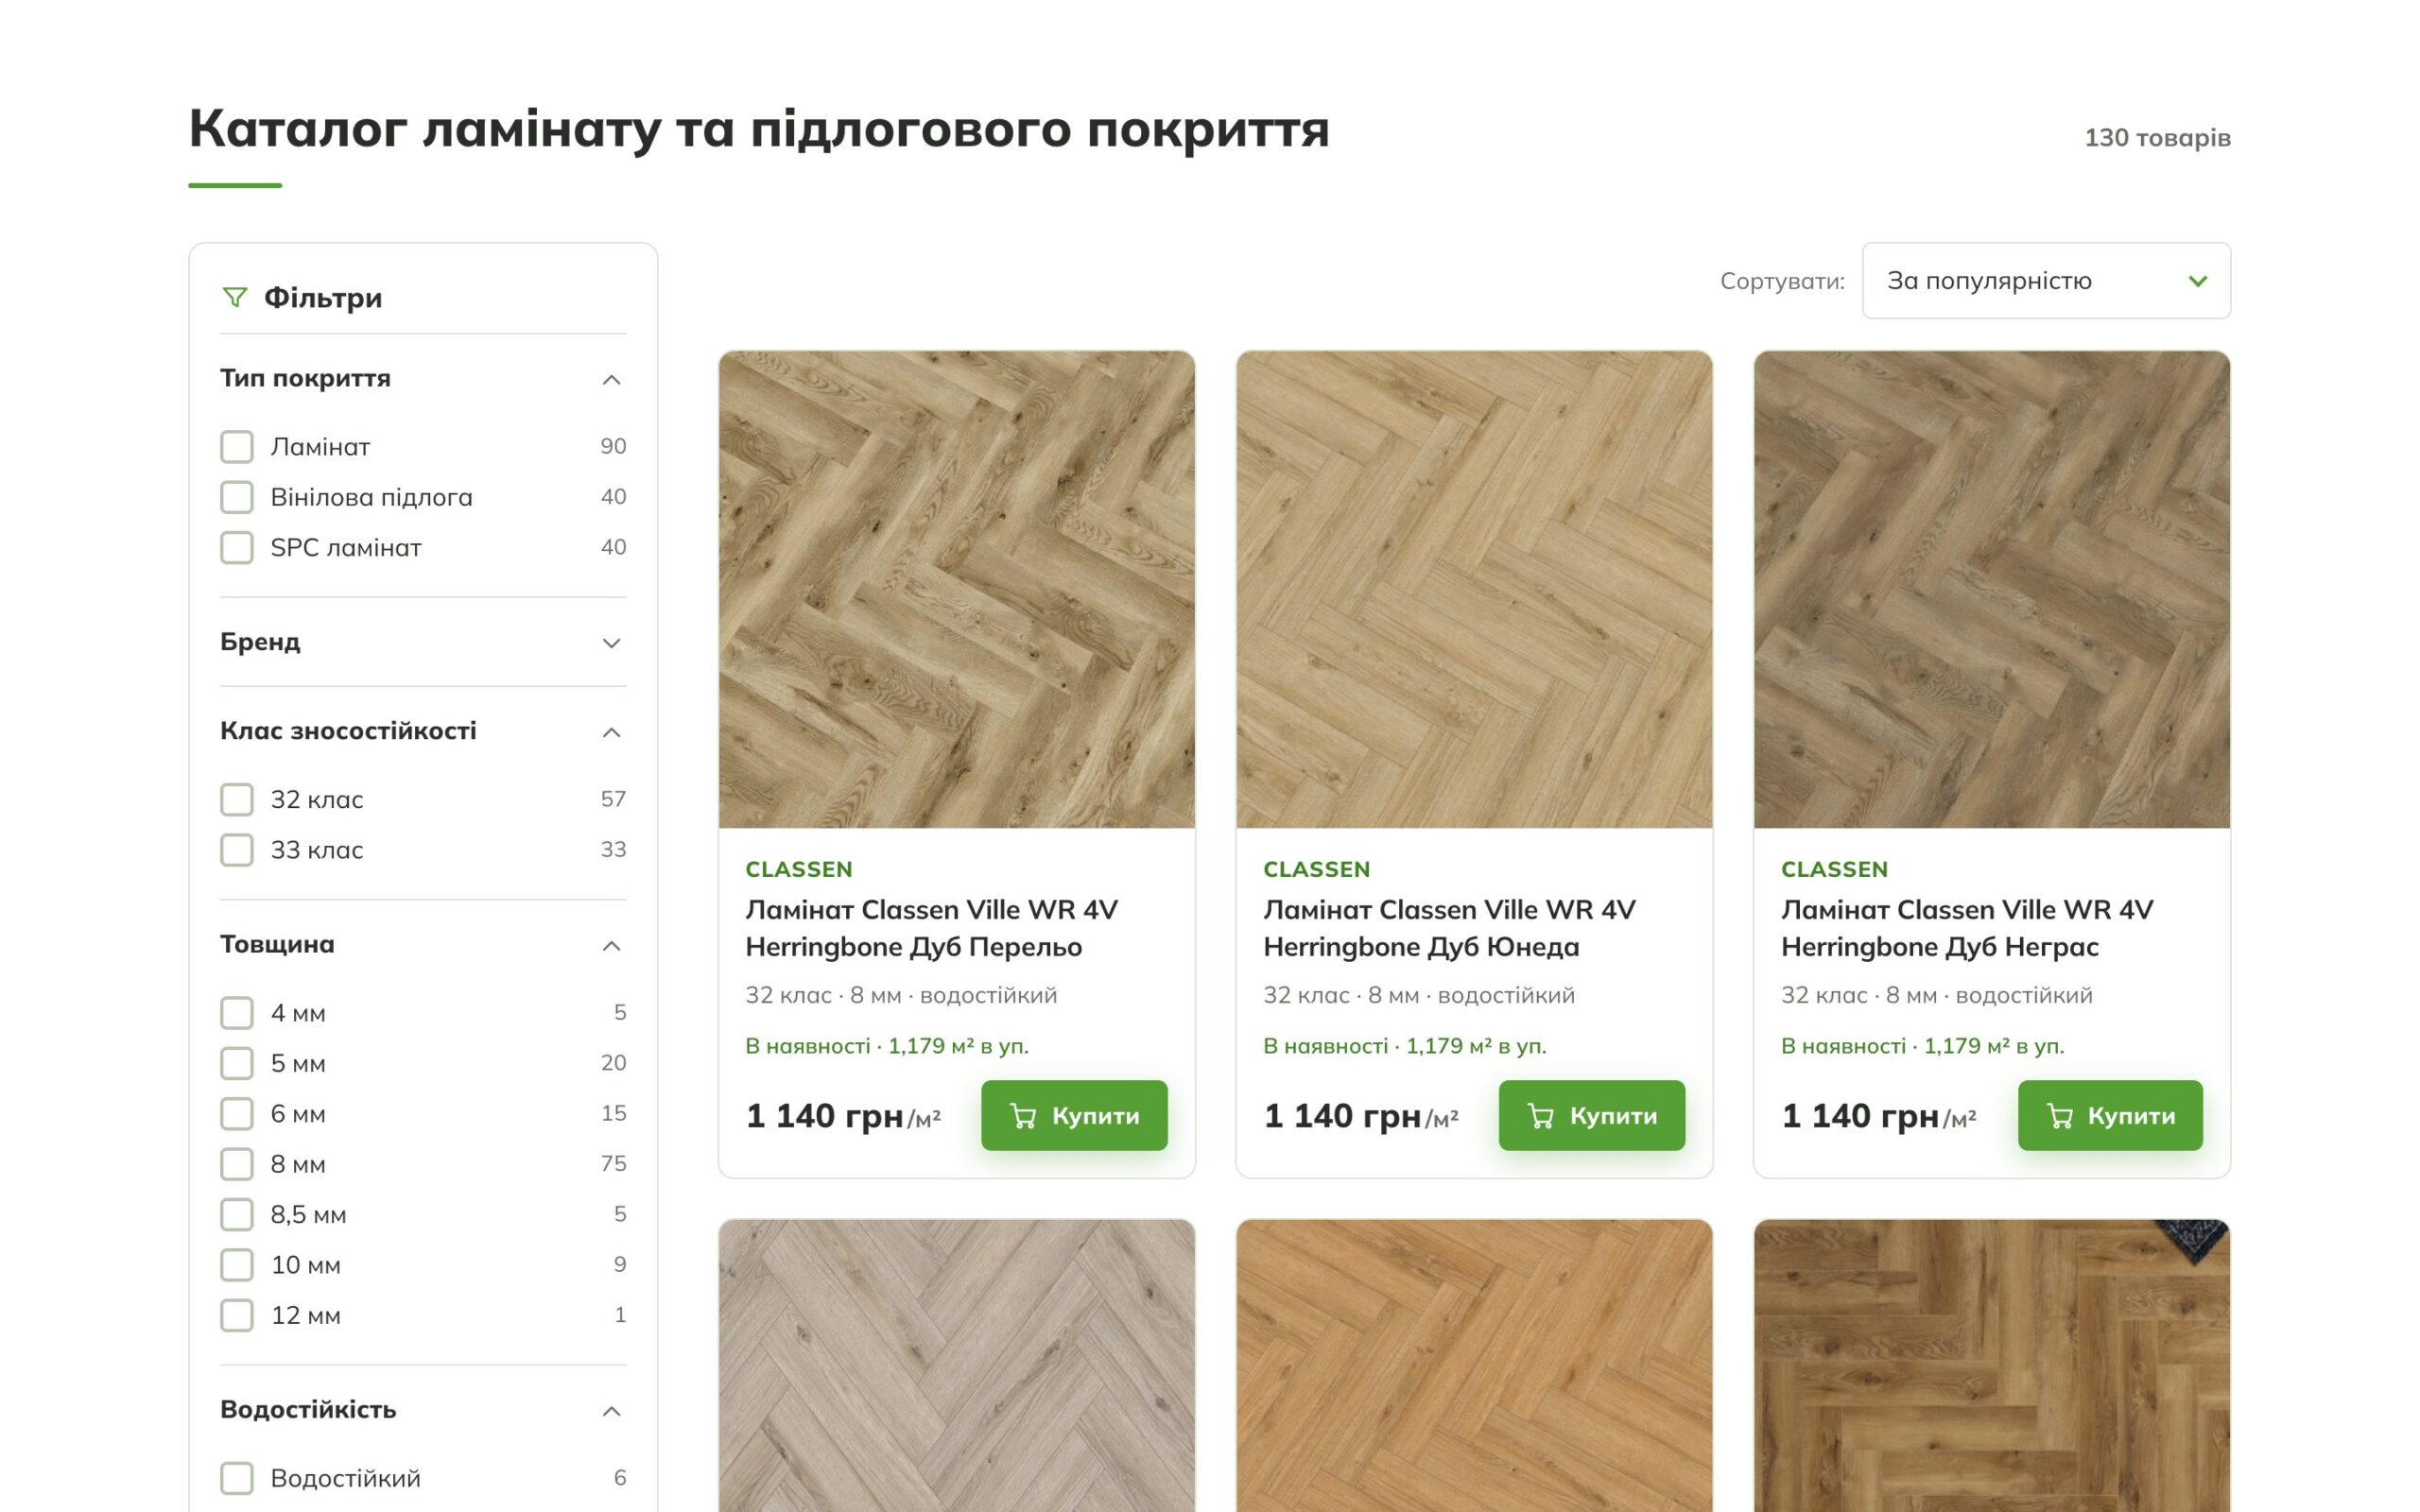This screenshot has height=1512, width=2420.
Task: Open Ламінат Classen Ville Дуб Юнеда title link
Action: click(x=1449, y=928)
